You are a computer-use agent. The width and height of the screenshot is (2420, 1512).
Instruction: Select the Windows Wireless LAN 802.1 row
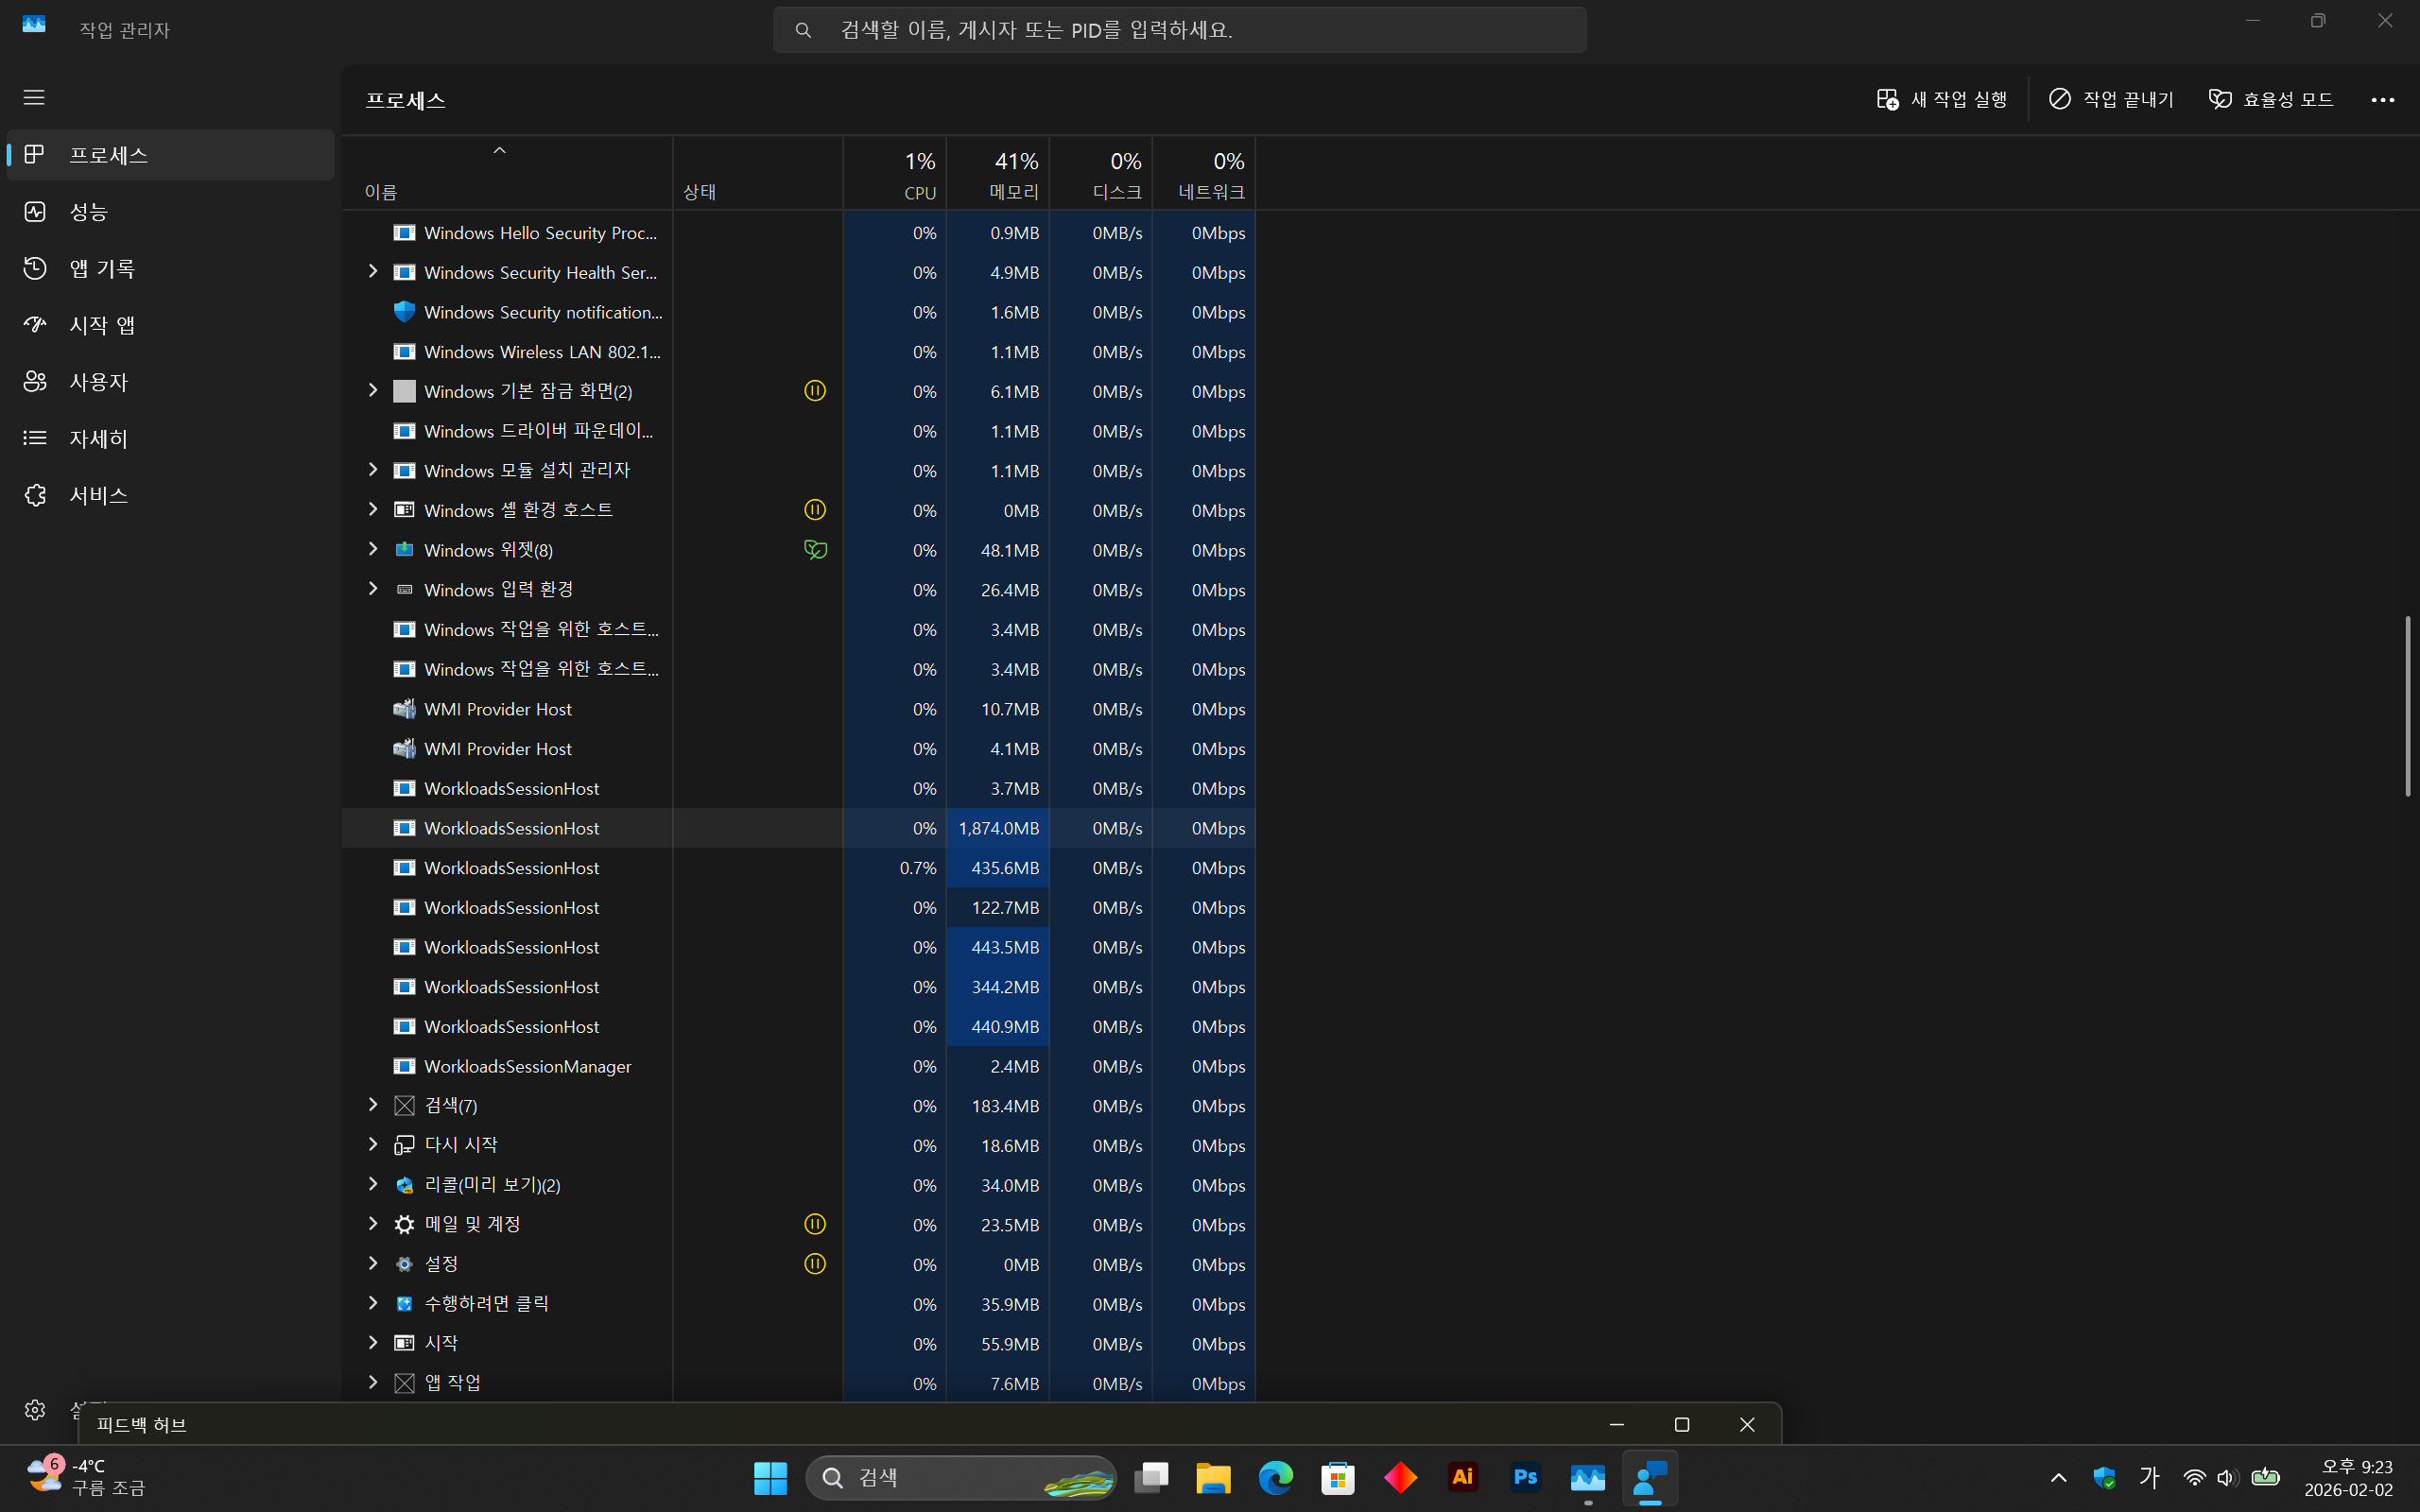(799, 352)
